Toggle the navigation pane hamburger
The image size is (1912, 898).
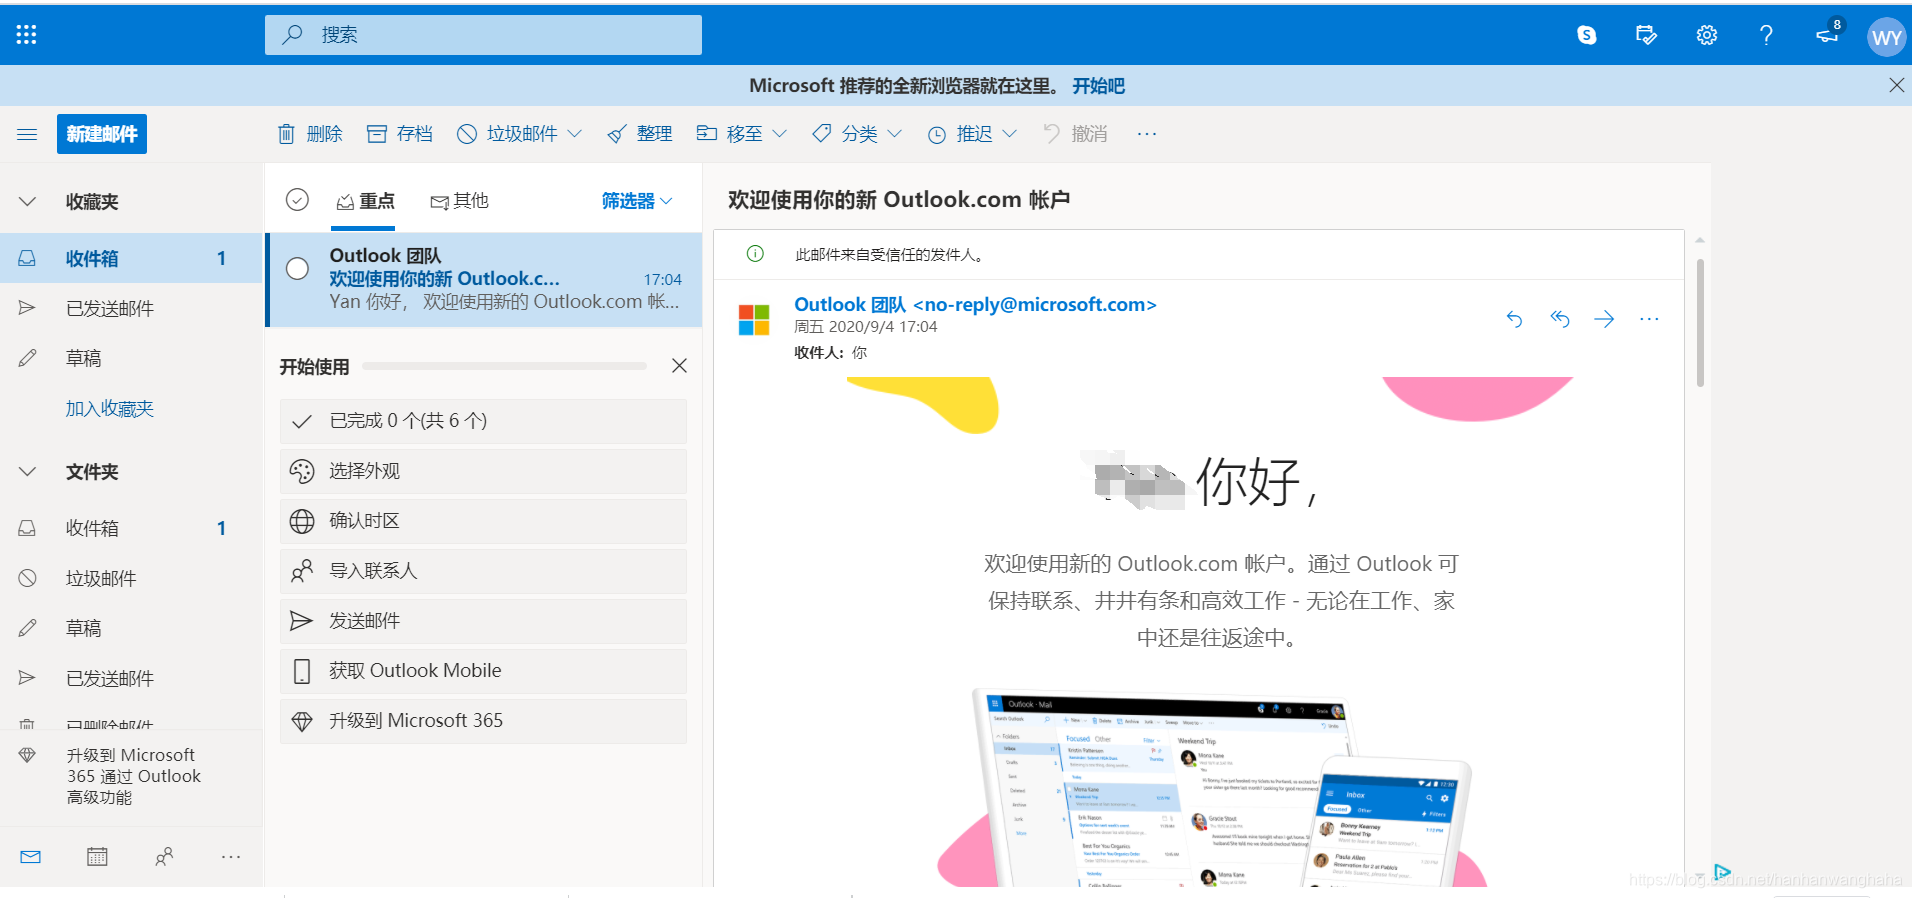click(27, 134)
